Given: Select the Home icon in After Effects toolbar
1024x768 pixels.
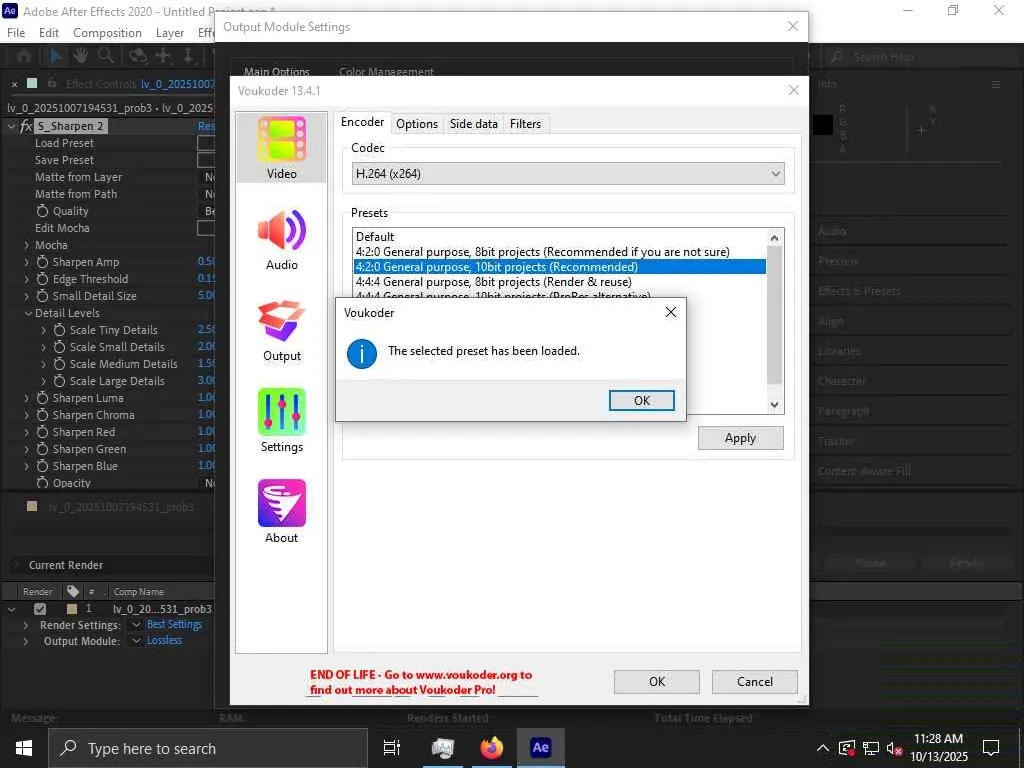Looking at the screenshot, I should [x=24, y=57].
